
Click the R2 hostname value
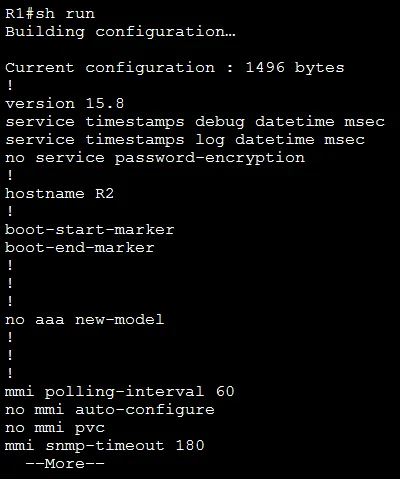pyautogui.click(x=104, y=194)
